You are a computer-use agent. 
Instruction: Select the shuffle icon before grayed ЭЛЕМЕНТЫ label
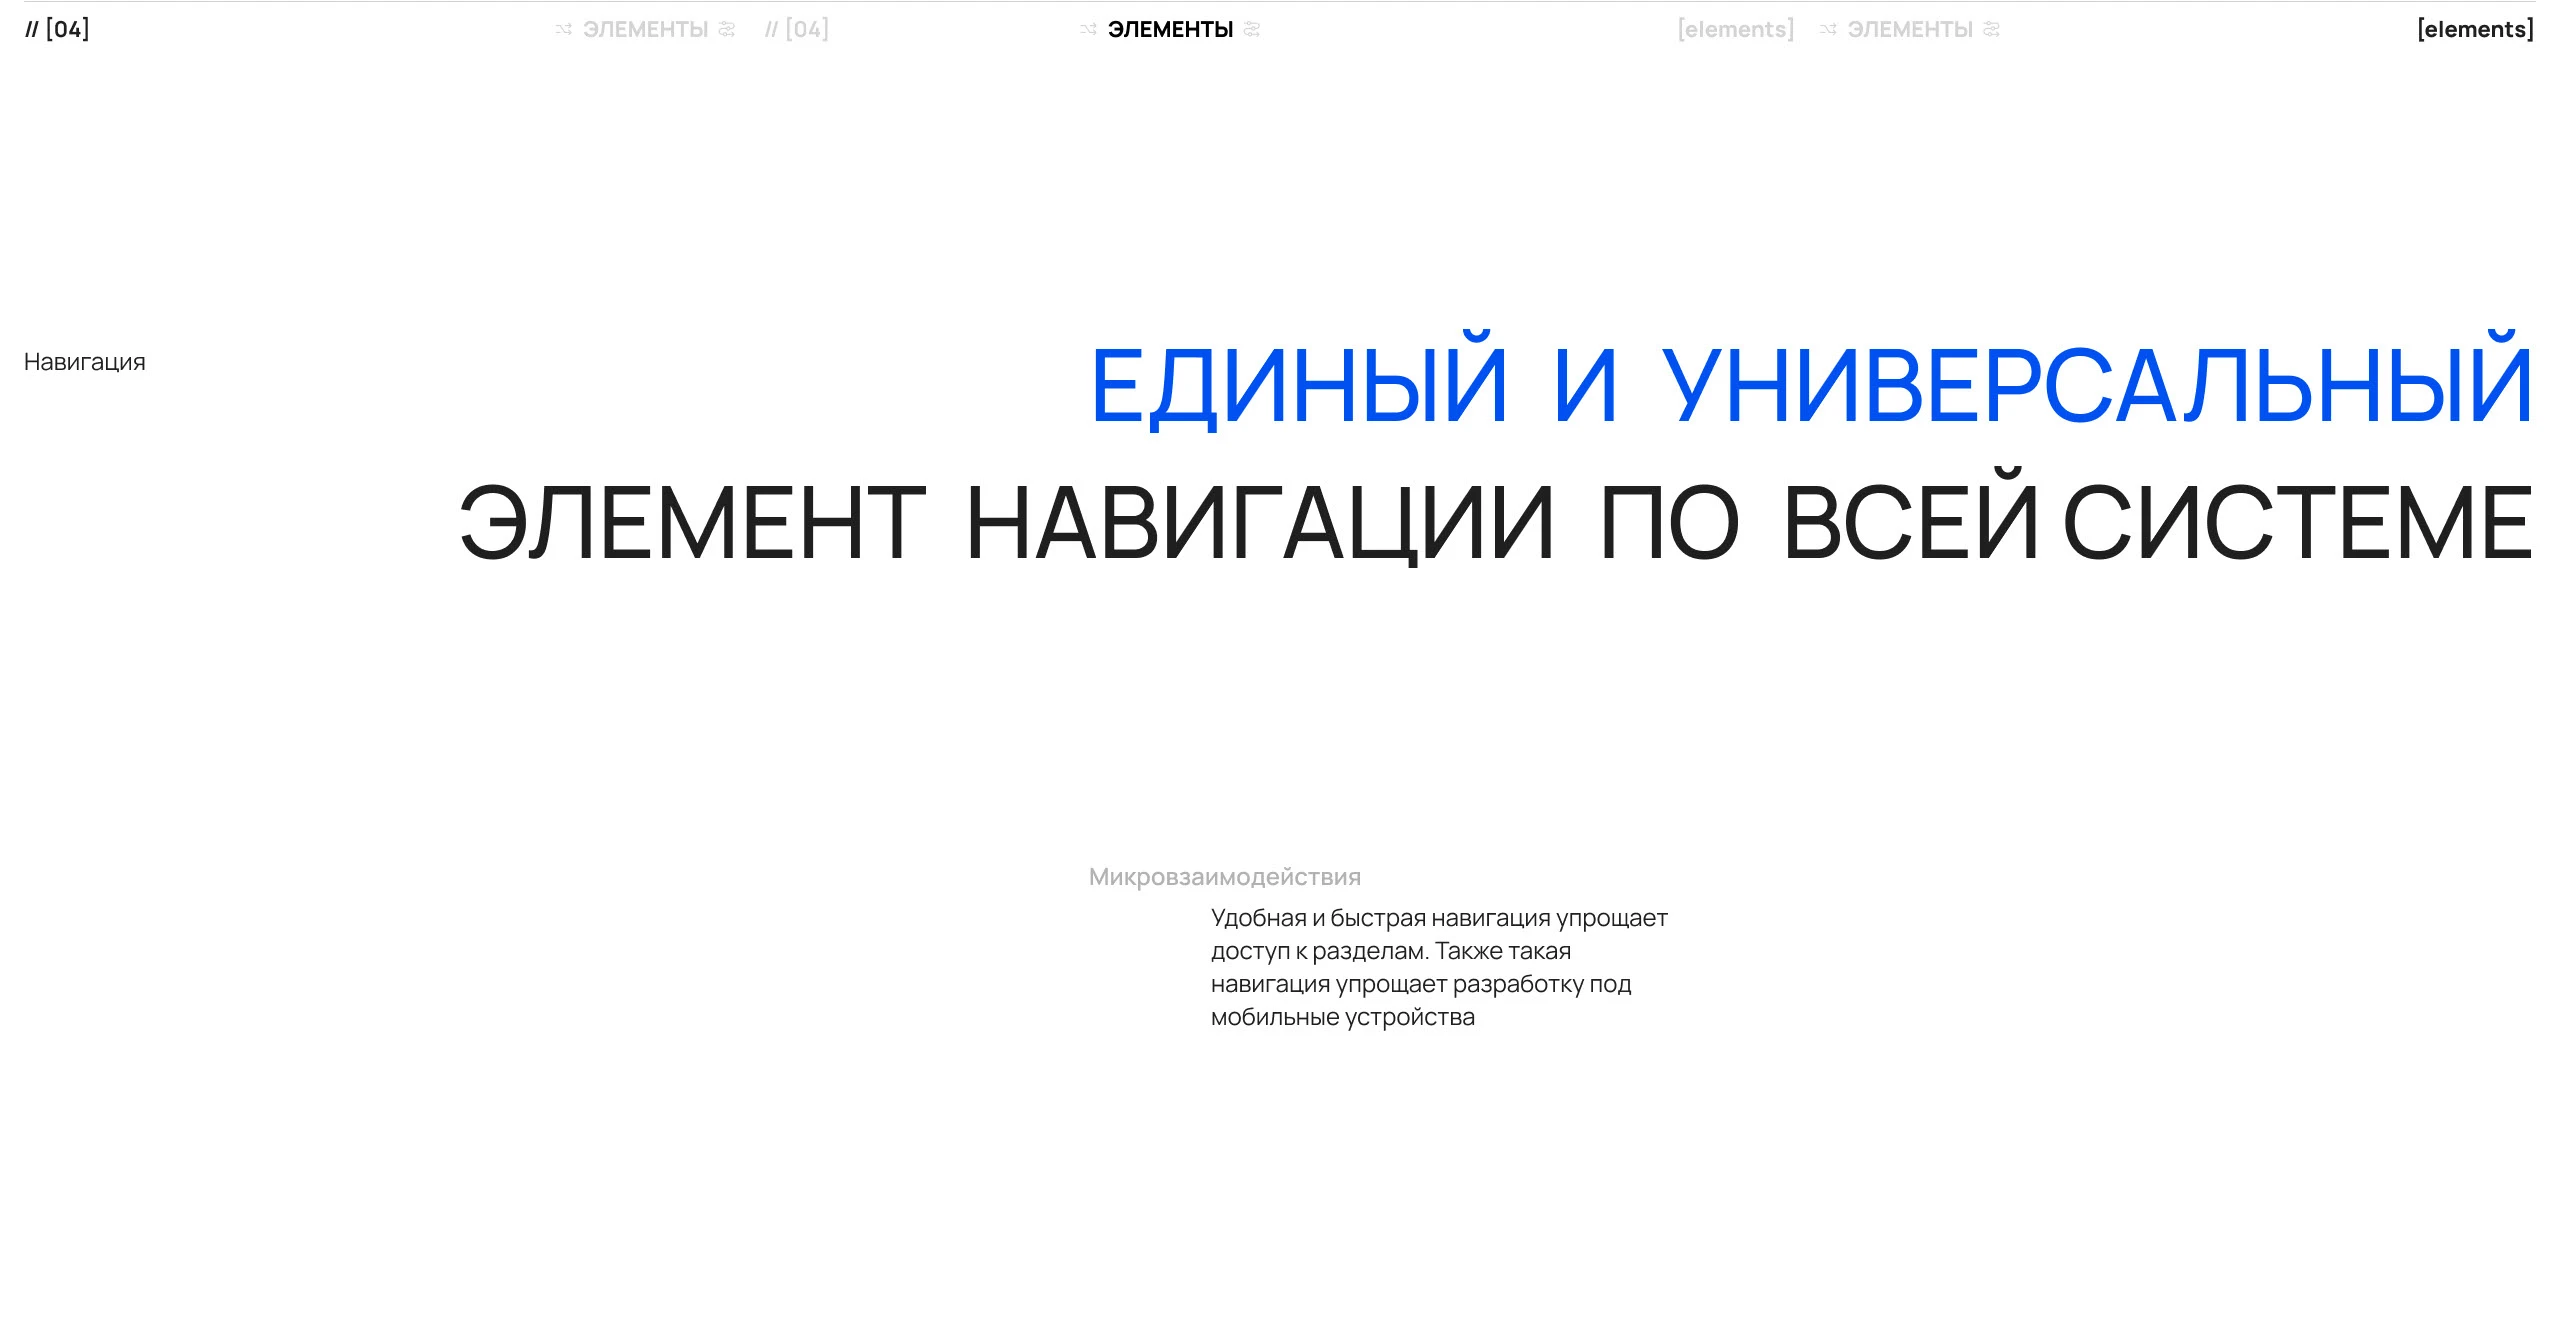coord(564,29)
